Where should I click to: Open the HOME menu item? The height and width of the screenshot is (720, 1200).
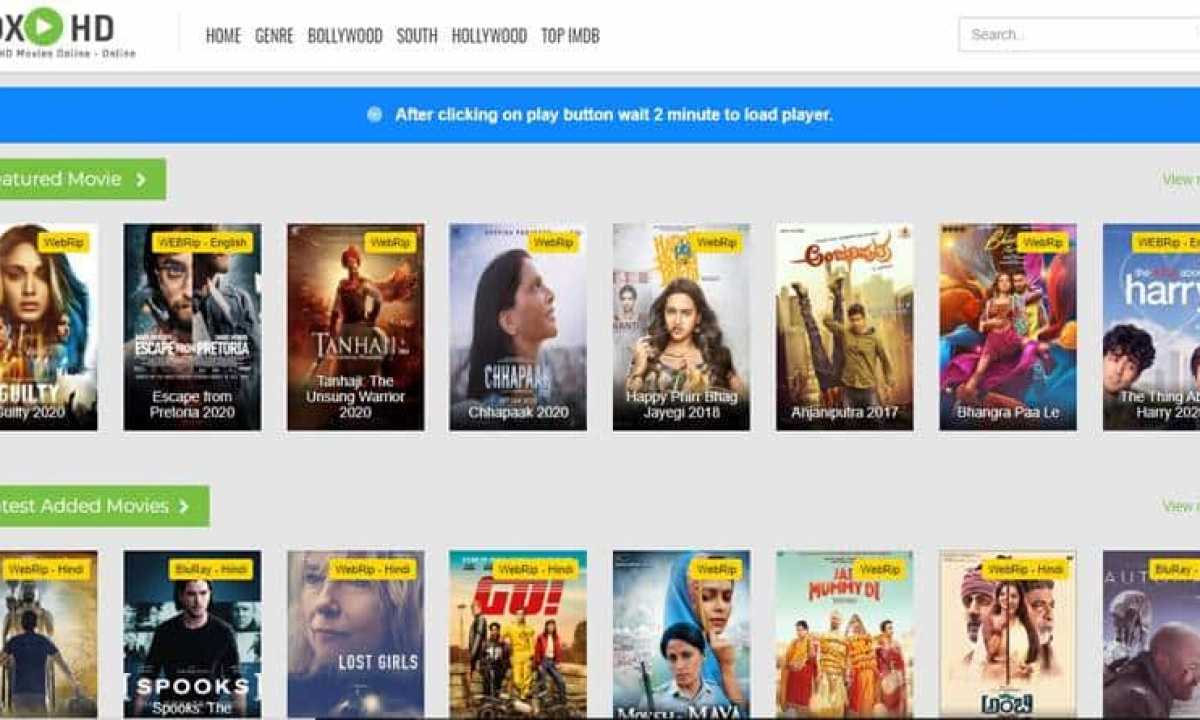(223, 36)
